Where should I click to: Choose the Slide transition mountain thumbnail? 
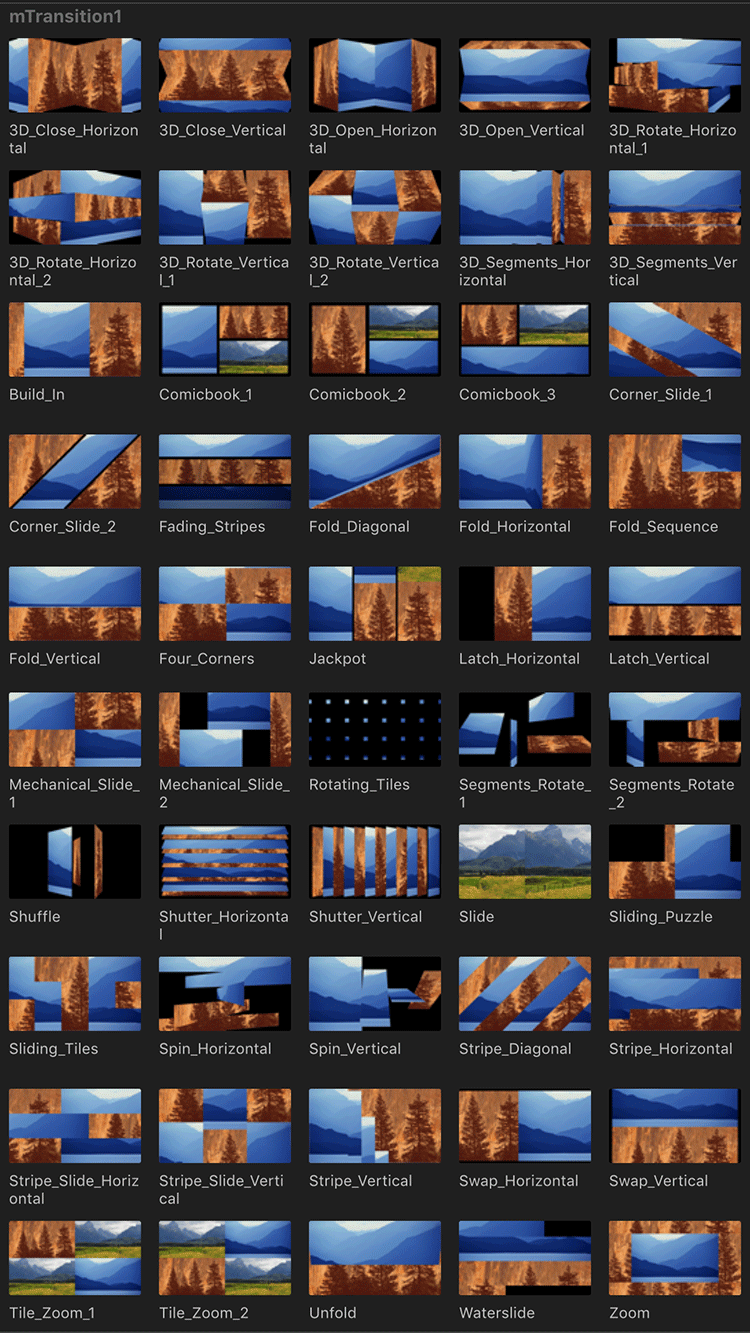pos(525,861)
